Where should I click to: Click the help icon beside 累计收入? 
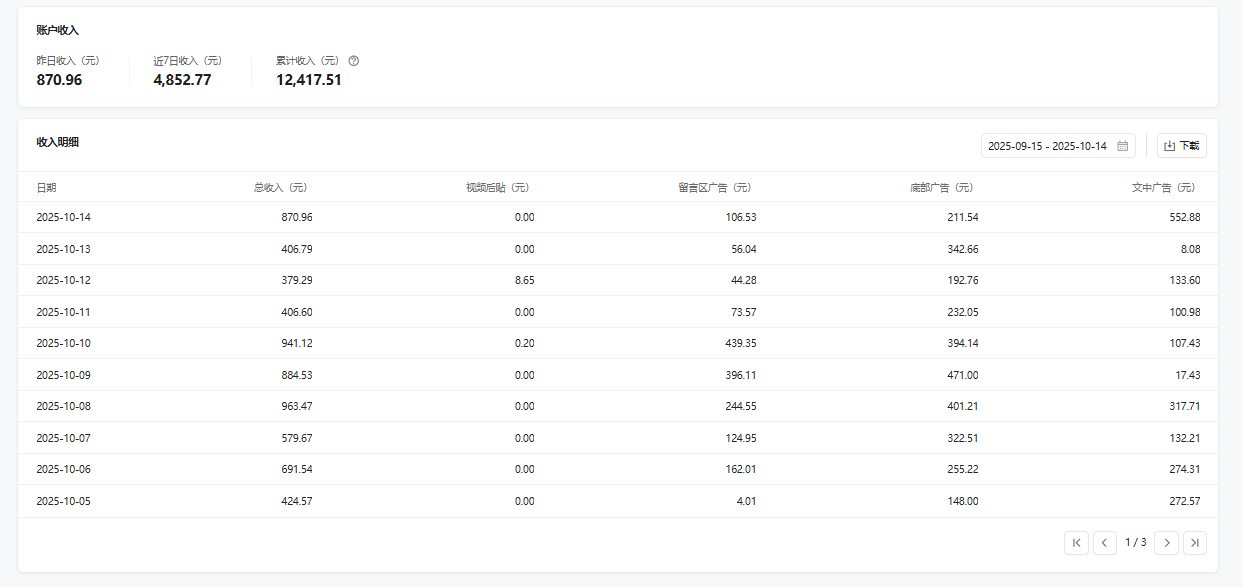(x=354, y=61)
